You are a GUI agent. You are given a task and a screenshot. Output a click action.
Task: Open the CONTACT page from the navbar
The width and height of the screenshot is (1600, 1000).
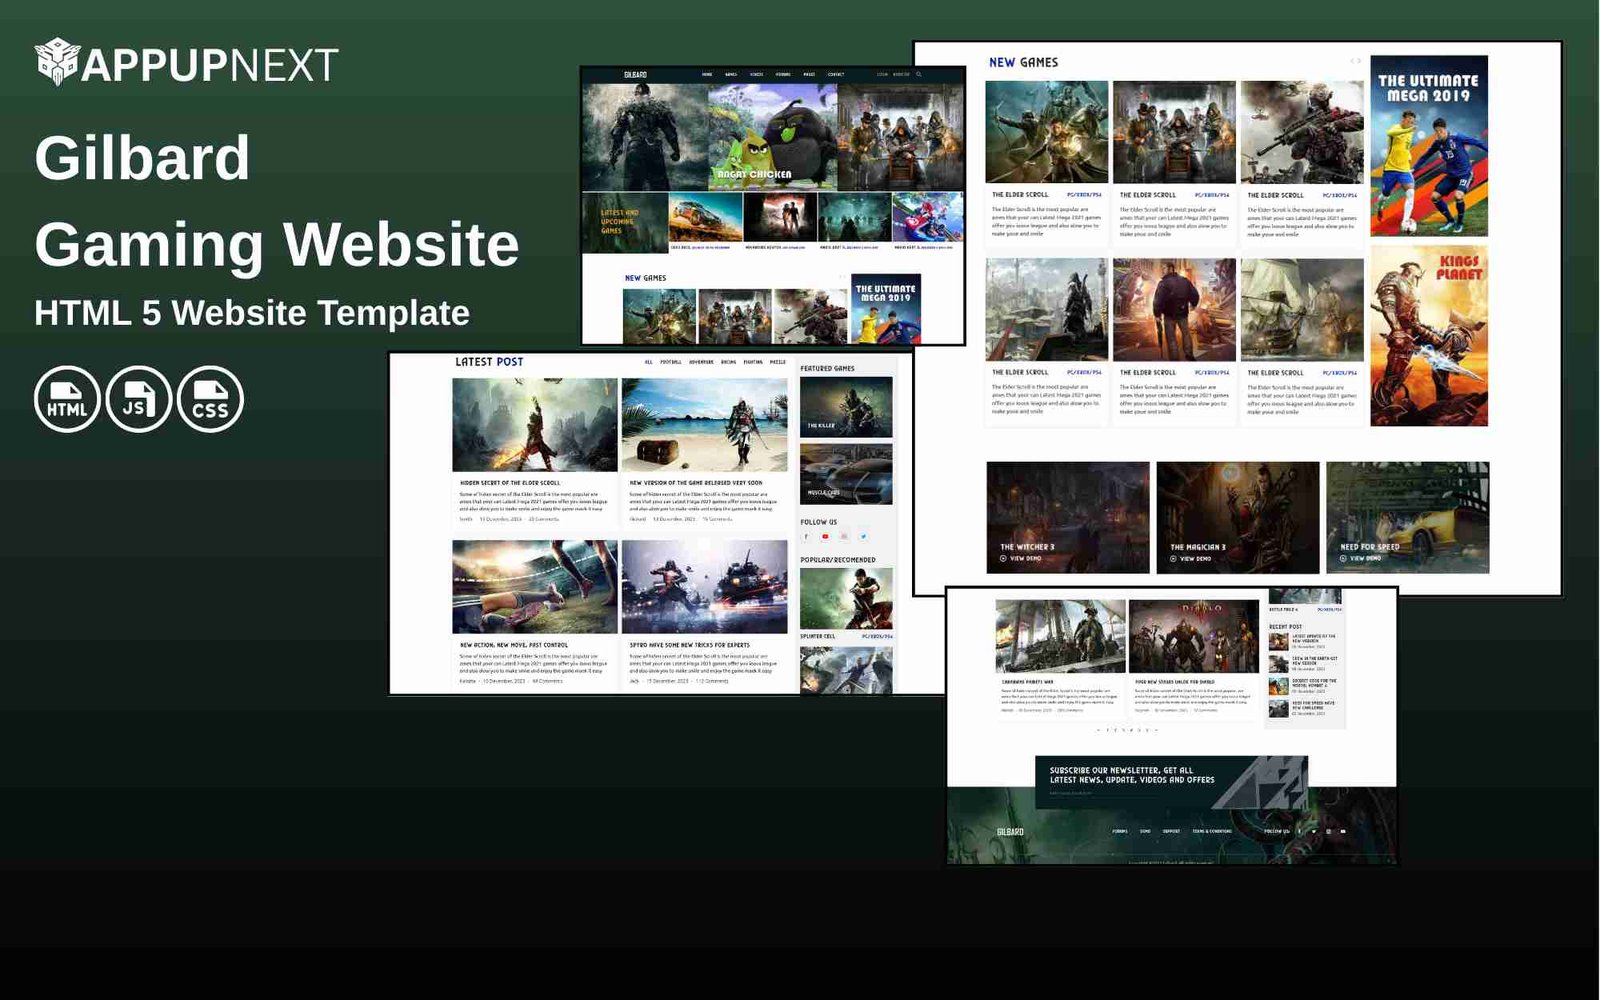click(x=837, y=73)
